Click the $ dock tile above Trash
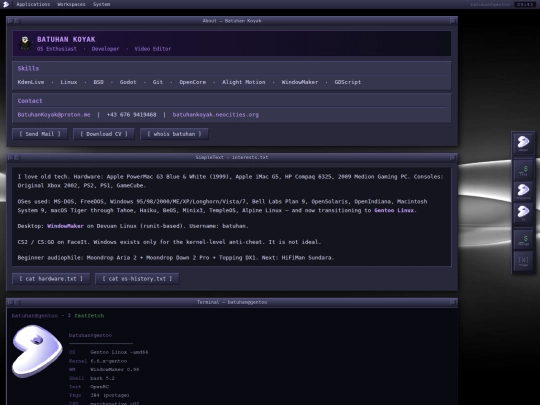This screenshot has height=405, width=540. click(523, 239)
